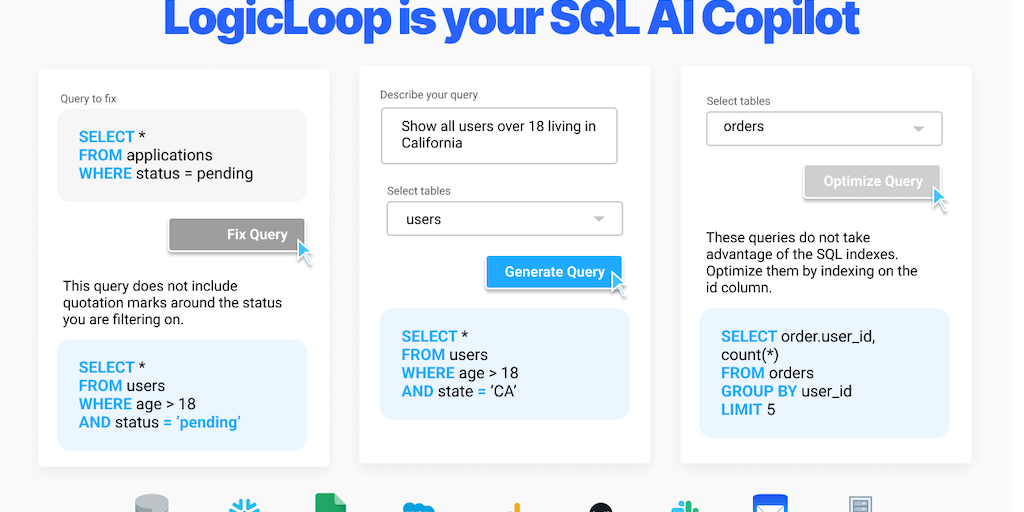Click the LogicLoop SQL AI Copilot heading
The height and width of the screenshot is (512, 1024).
point(511,20)
